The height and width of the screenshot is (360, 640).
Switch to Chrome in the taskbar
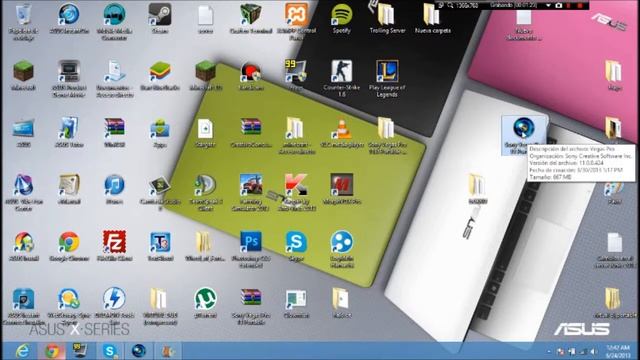tap(52, 351)
